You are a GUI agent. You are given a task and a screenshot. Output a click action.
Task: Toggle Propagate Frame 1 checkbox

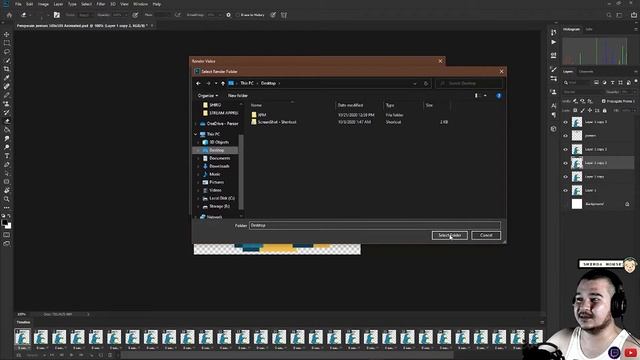pos(604,101)
